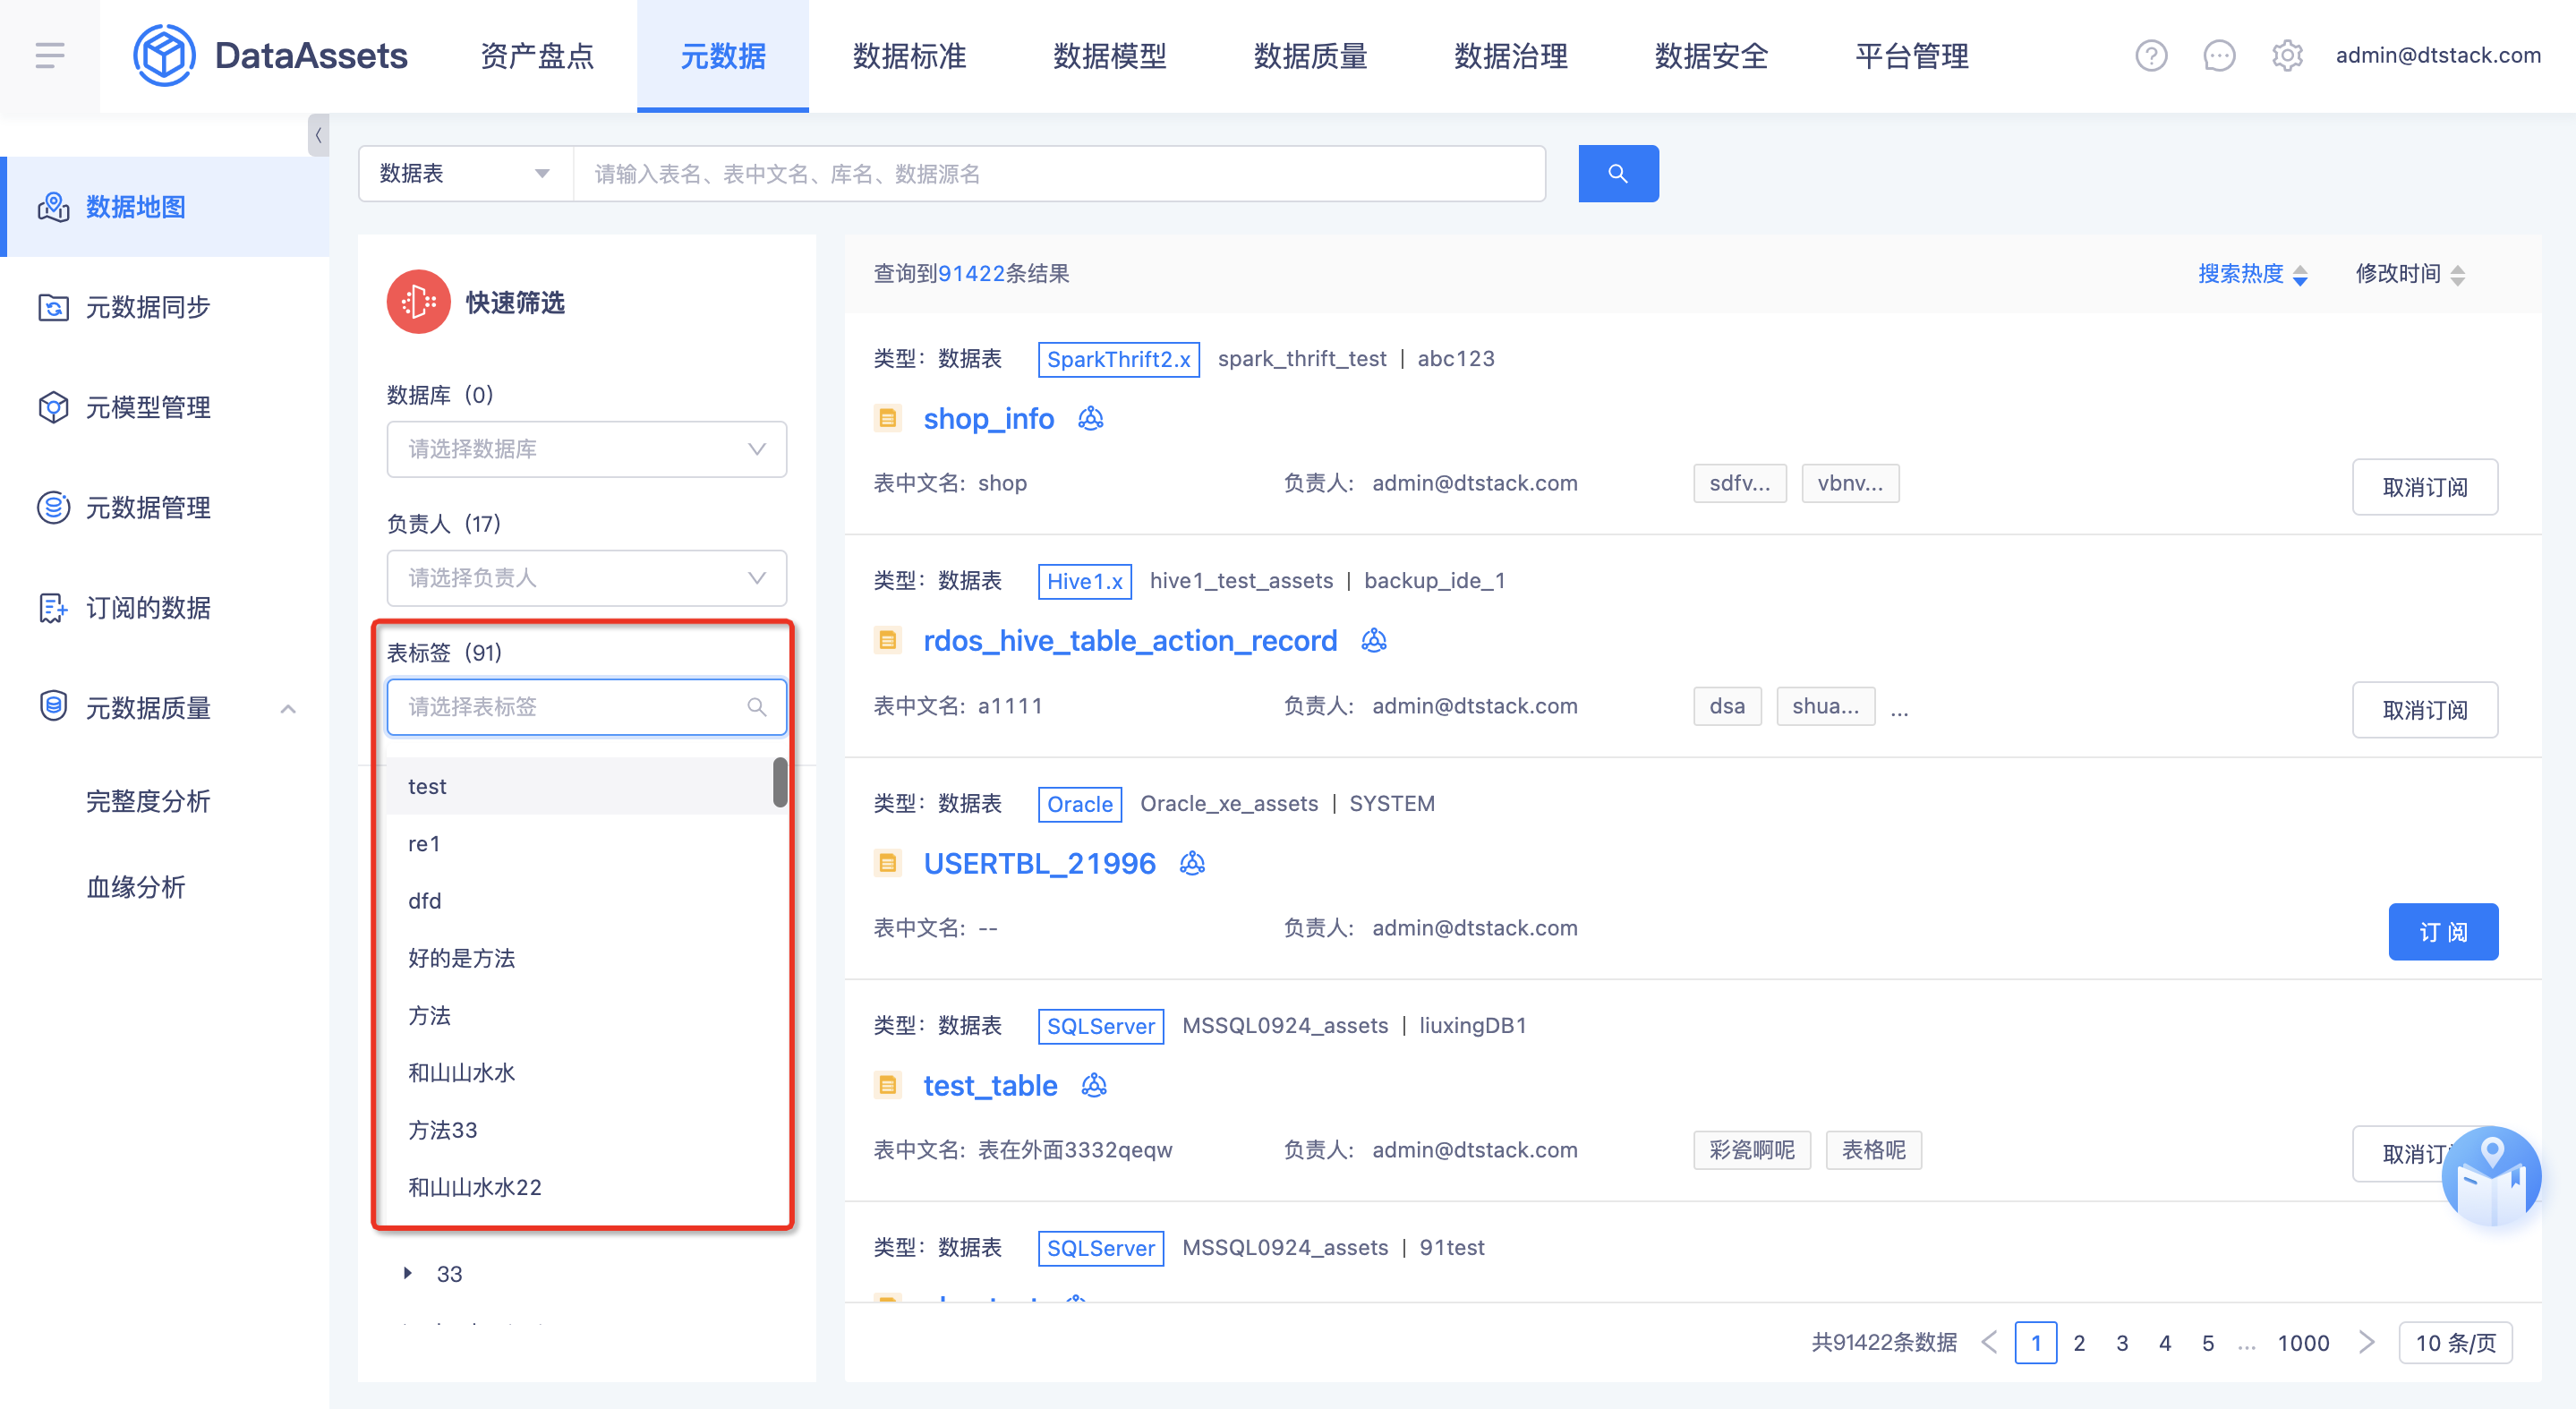Open the 平台管理 top tab

point(1912,55)
